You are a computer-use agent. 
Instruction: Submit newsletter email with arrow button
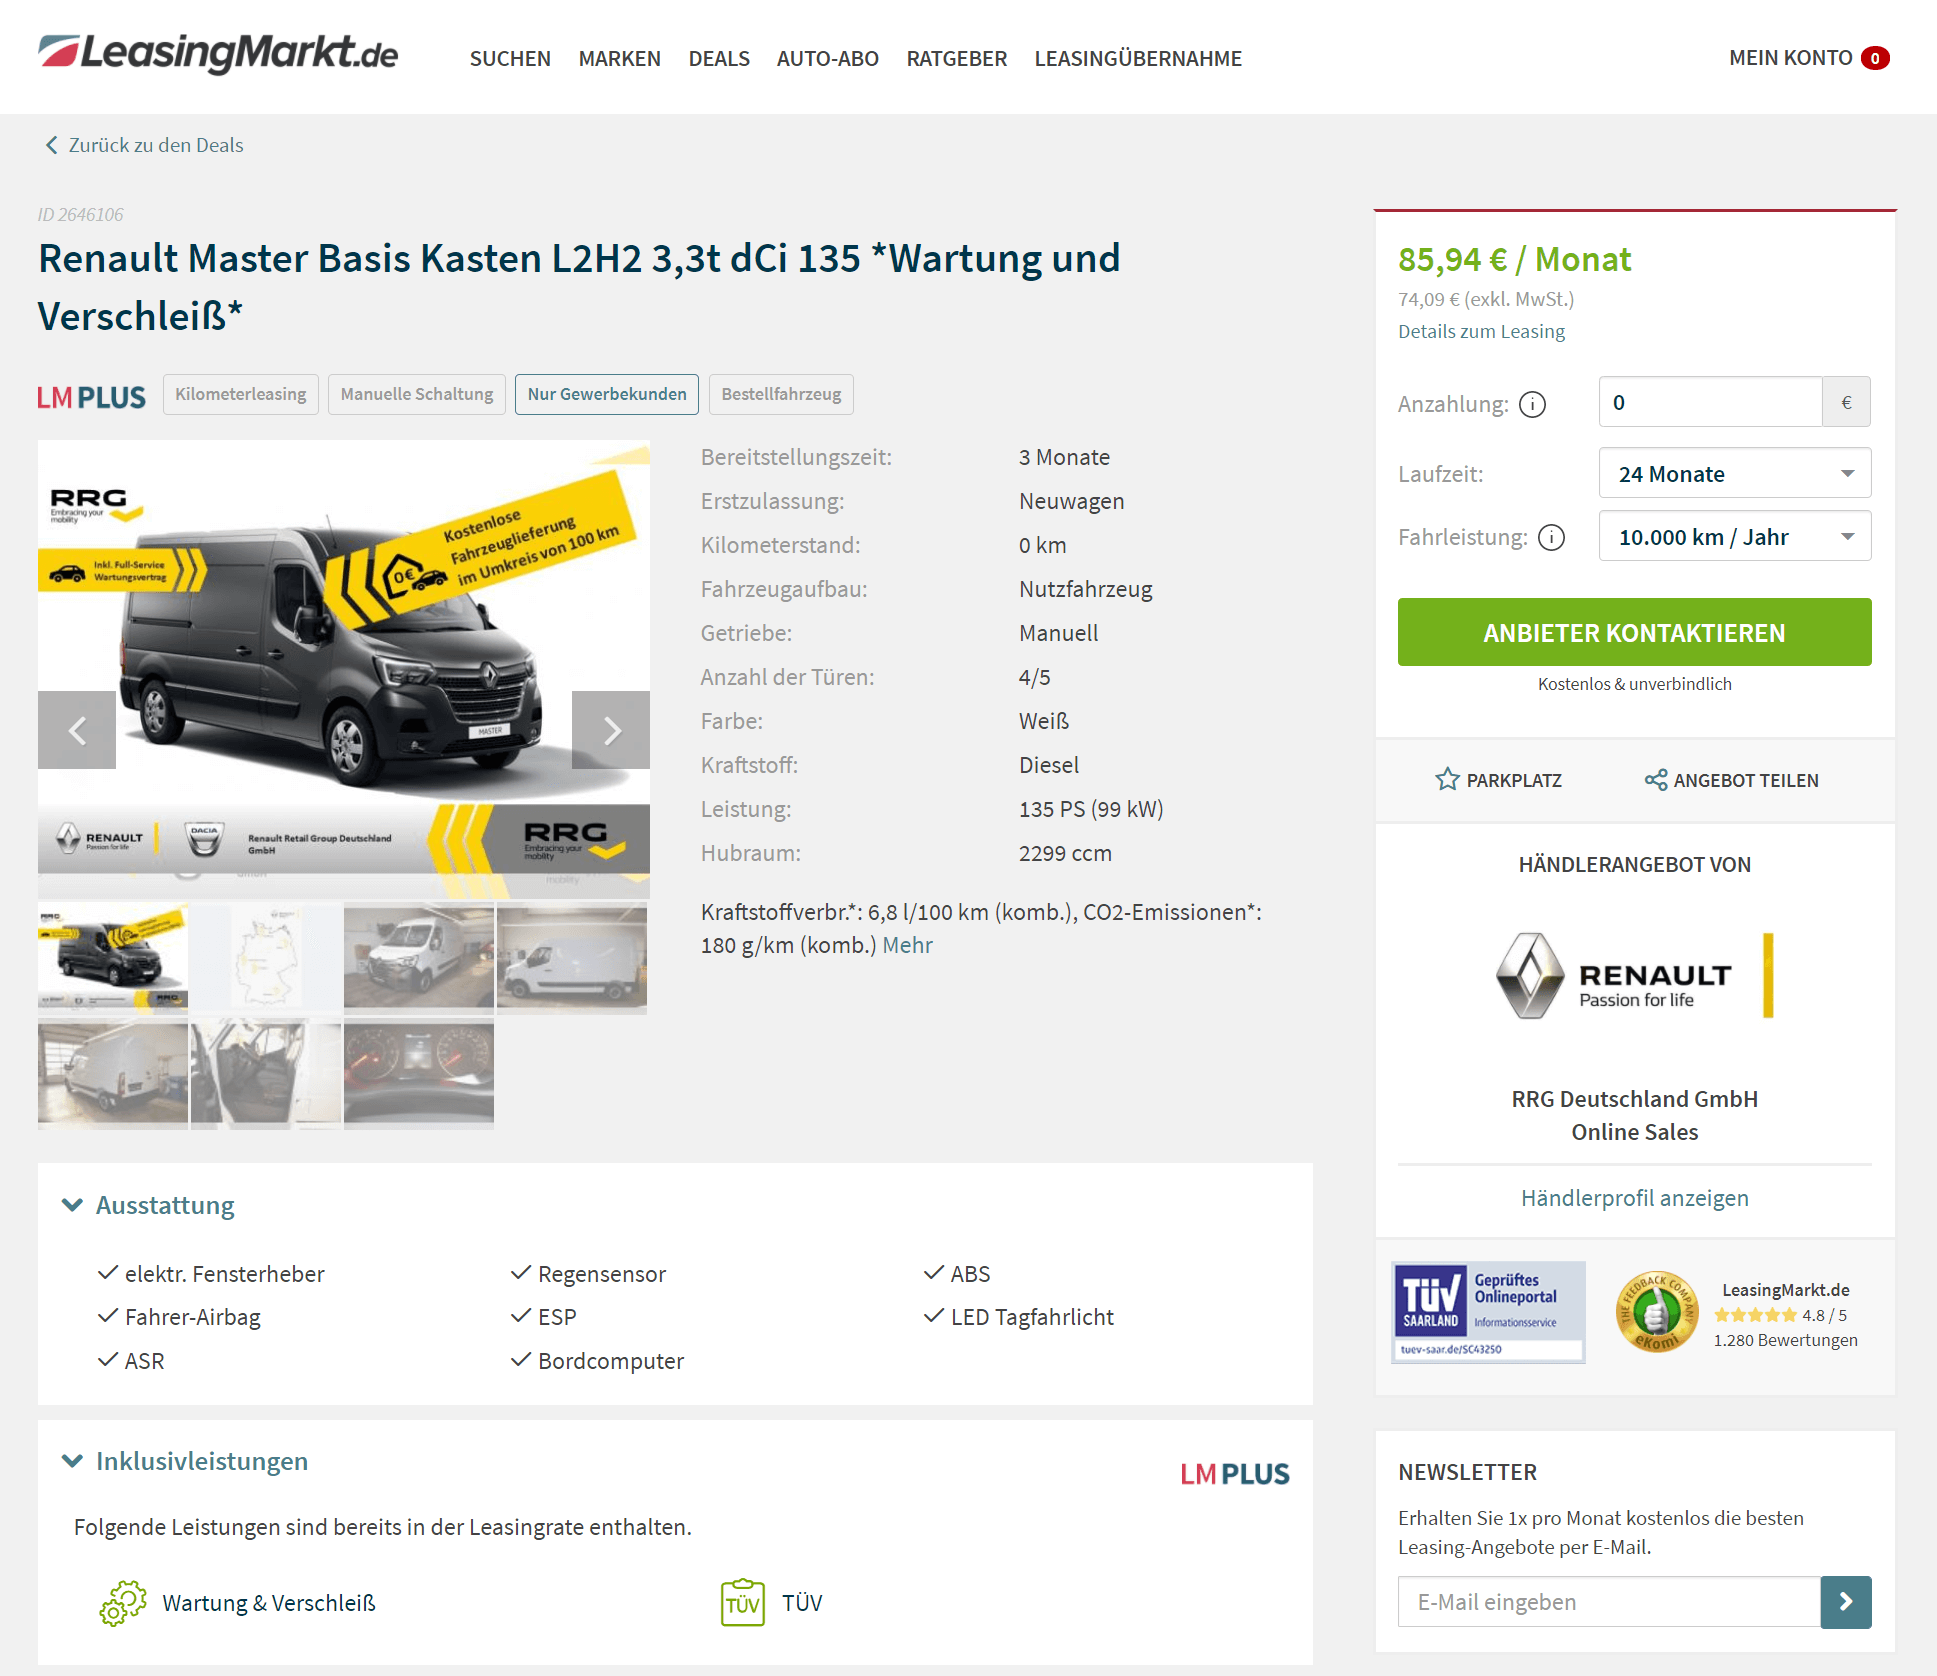coord(1845,1602)
